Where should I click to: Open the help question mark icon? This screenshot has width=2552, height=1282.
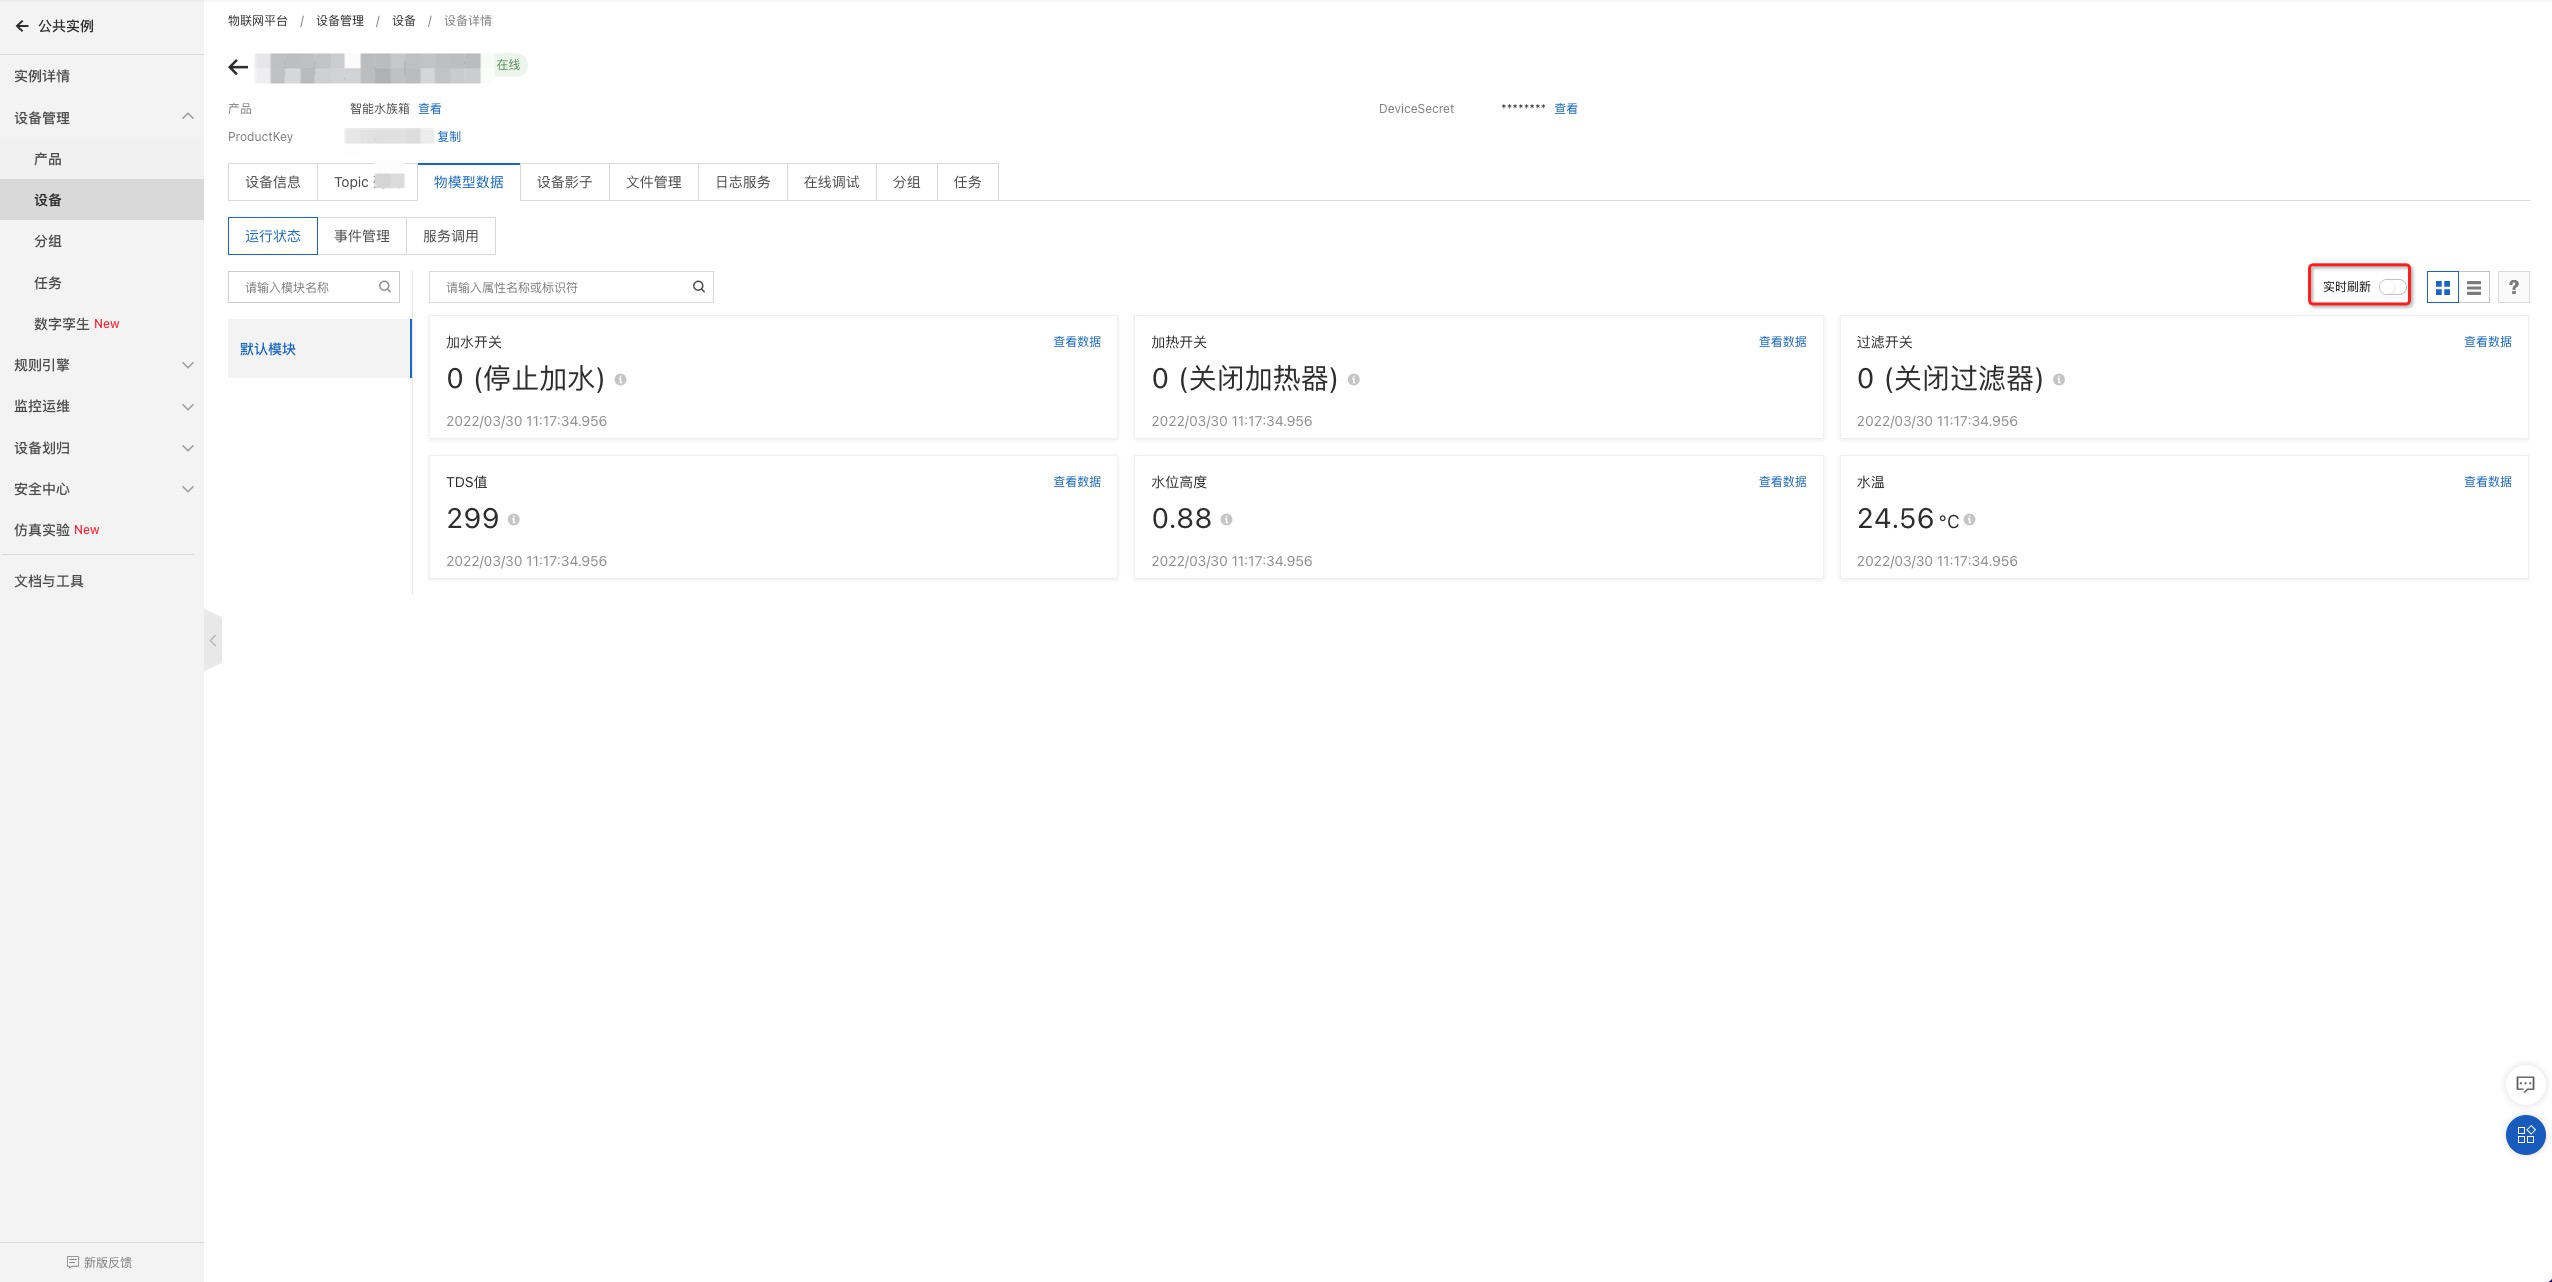coord(2514,287)
